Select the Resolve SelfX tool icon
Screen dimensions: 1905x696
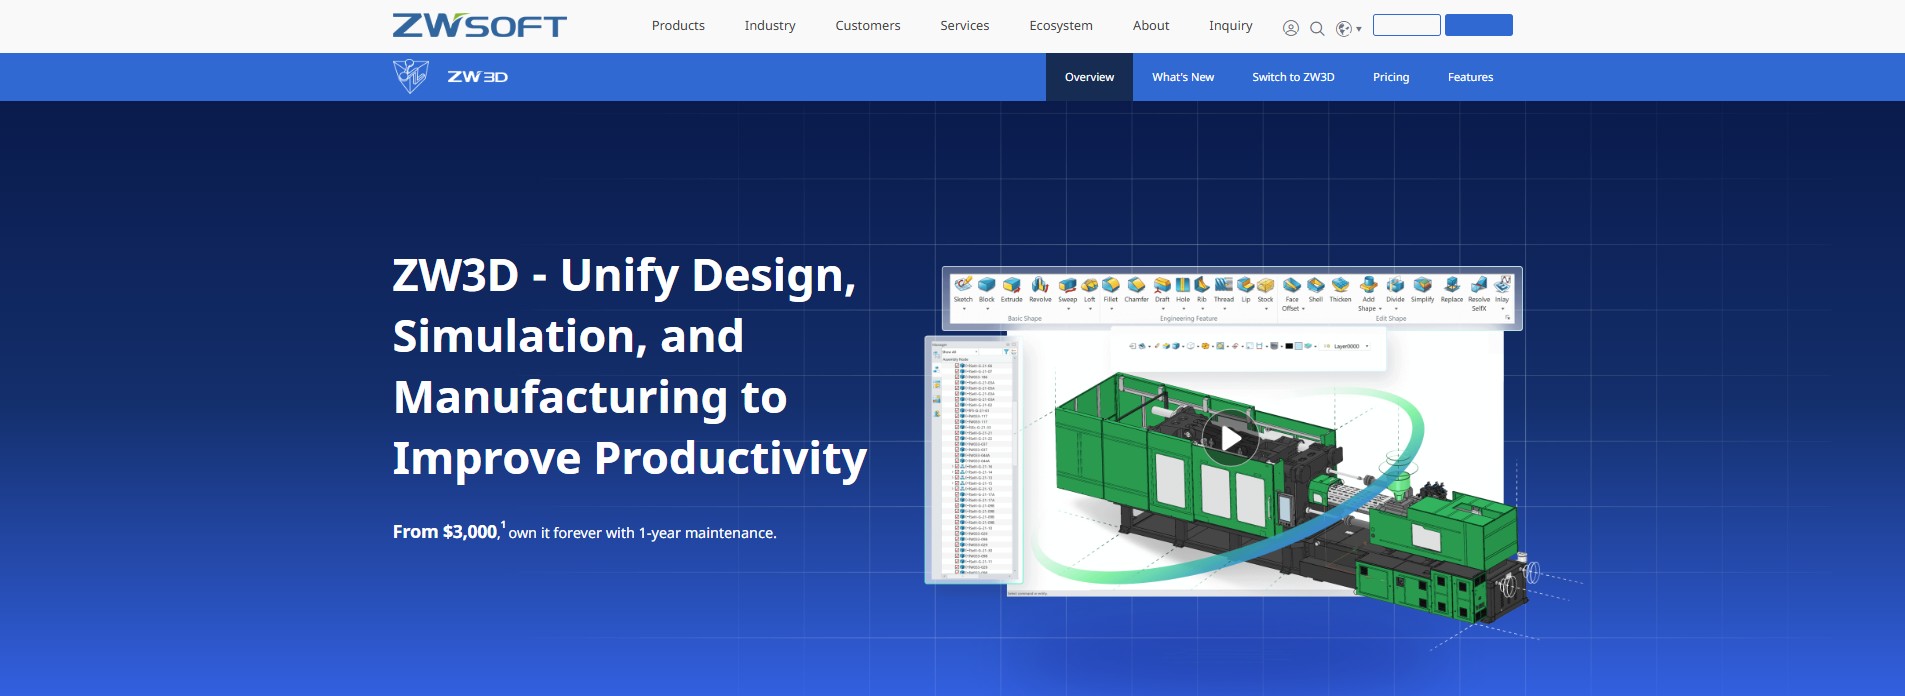pyautogui.click(x=1479, y=285)
